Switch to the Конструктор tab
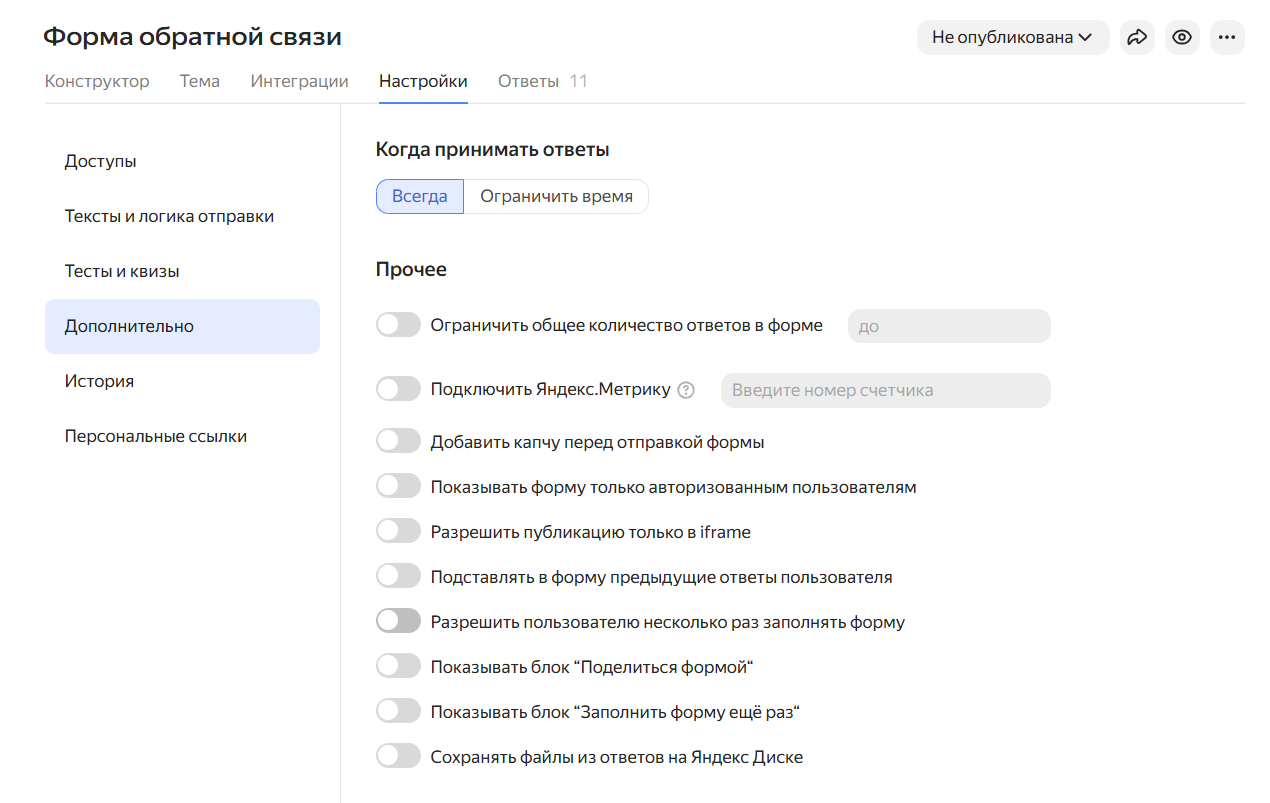 point(97,81)
